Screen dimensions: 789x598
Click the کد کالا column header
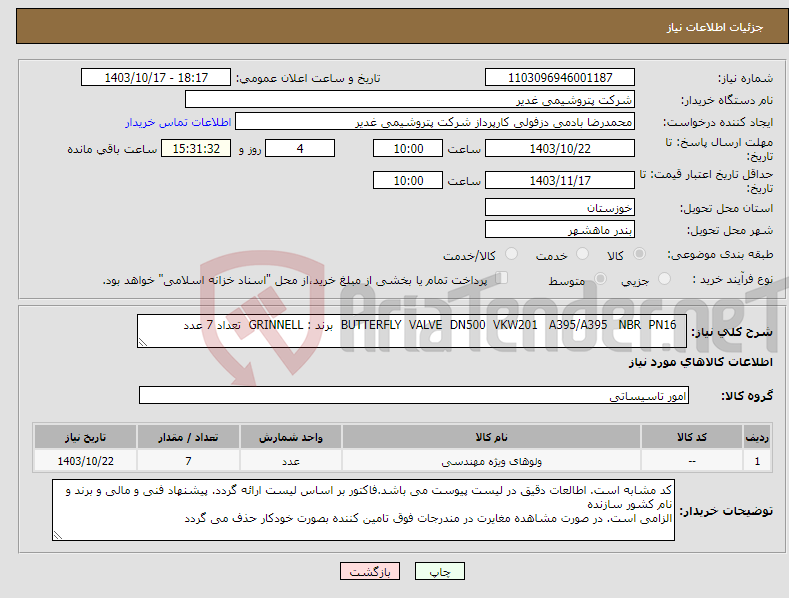click(692, 437)
